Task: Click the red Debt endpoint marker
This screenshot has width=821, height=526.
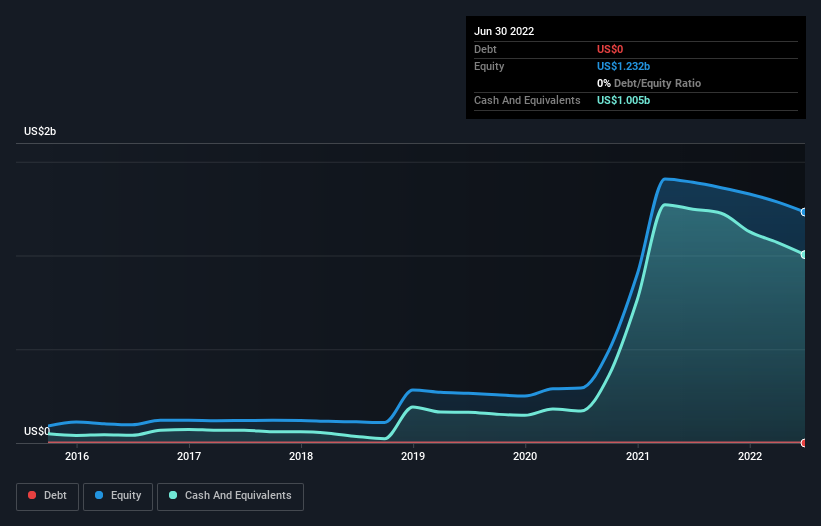Action: pos(804,443)
